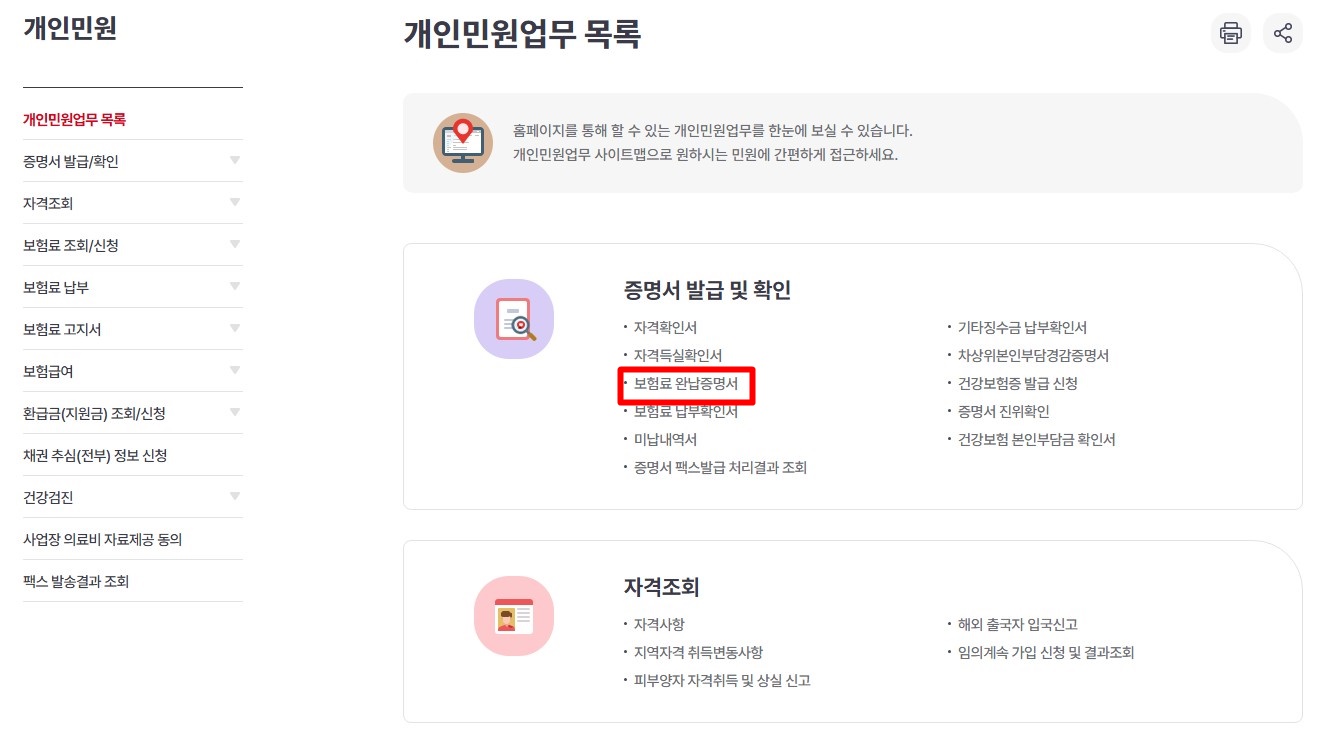Expand the 보험료 납부 sidebar section

point(235,286)
